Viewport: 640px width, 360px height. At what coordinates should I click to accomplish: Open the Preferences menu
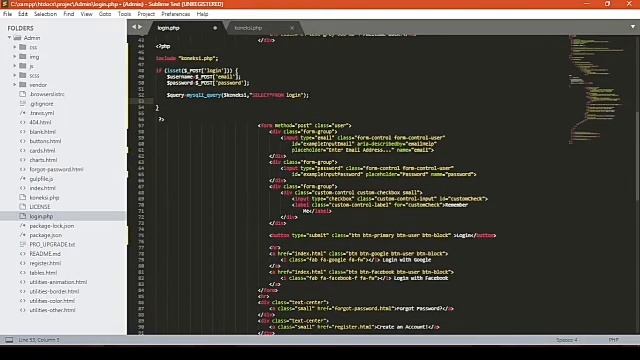click(176, 14)
